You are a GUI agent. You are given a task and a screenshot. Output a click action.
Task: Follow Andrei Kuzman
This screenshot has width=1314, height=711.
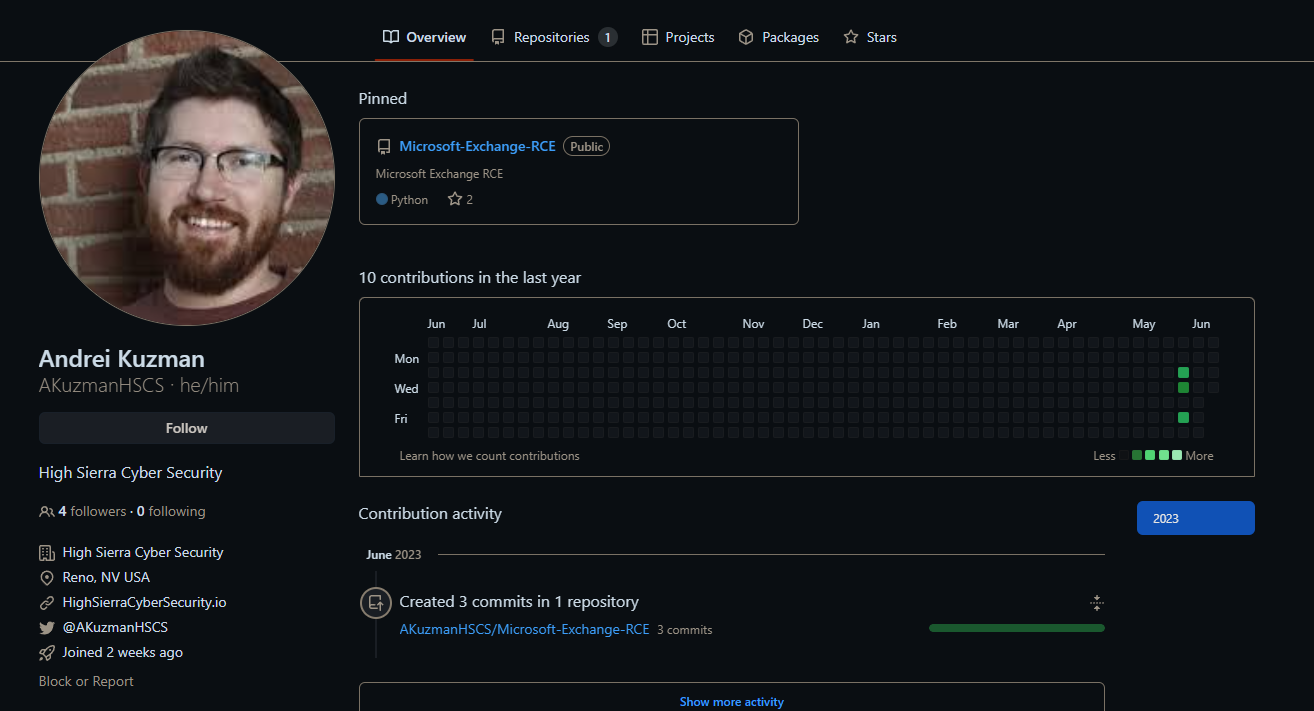point(186,428)
